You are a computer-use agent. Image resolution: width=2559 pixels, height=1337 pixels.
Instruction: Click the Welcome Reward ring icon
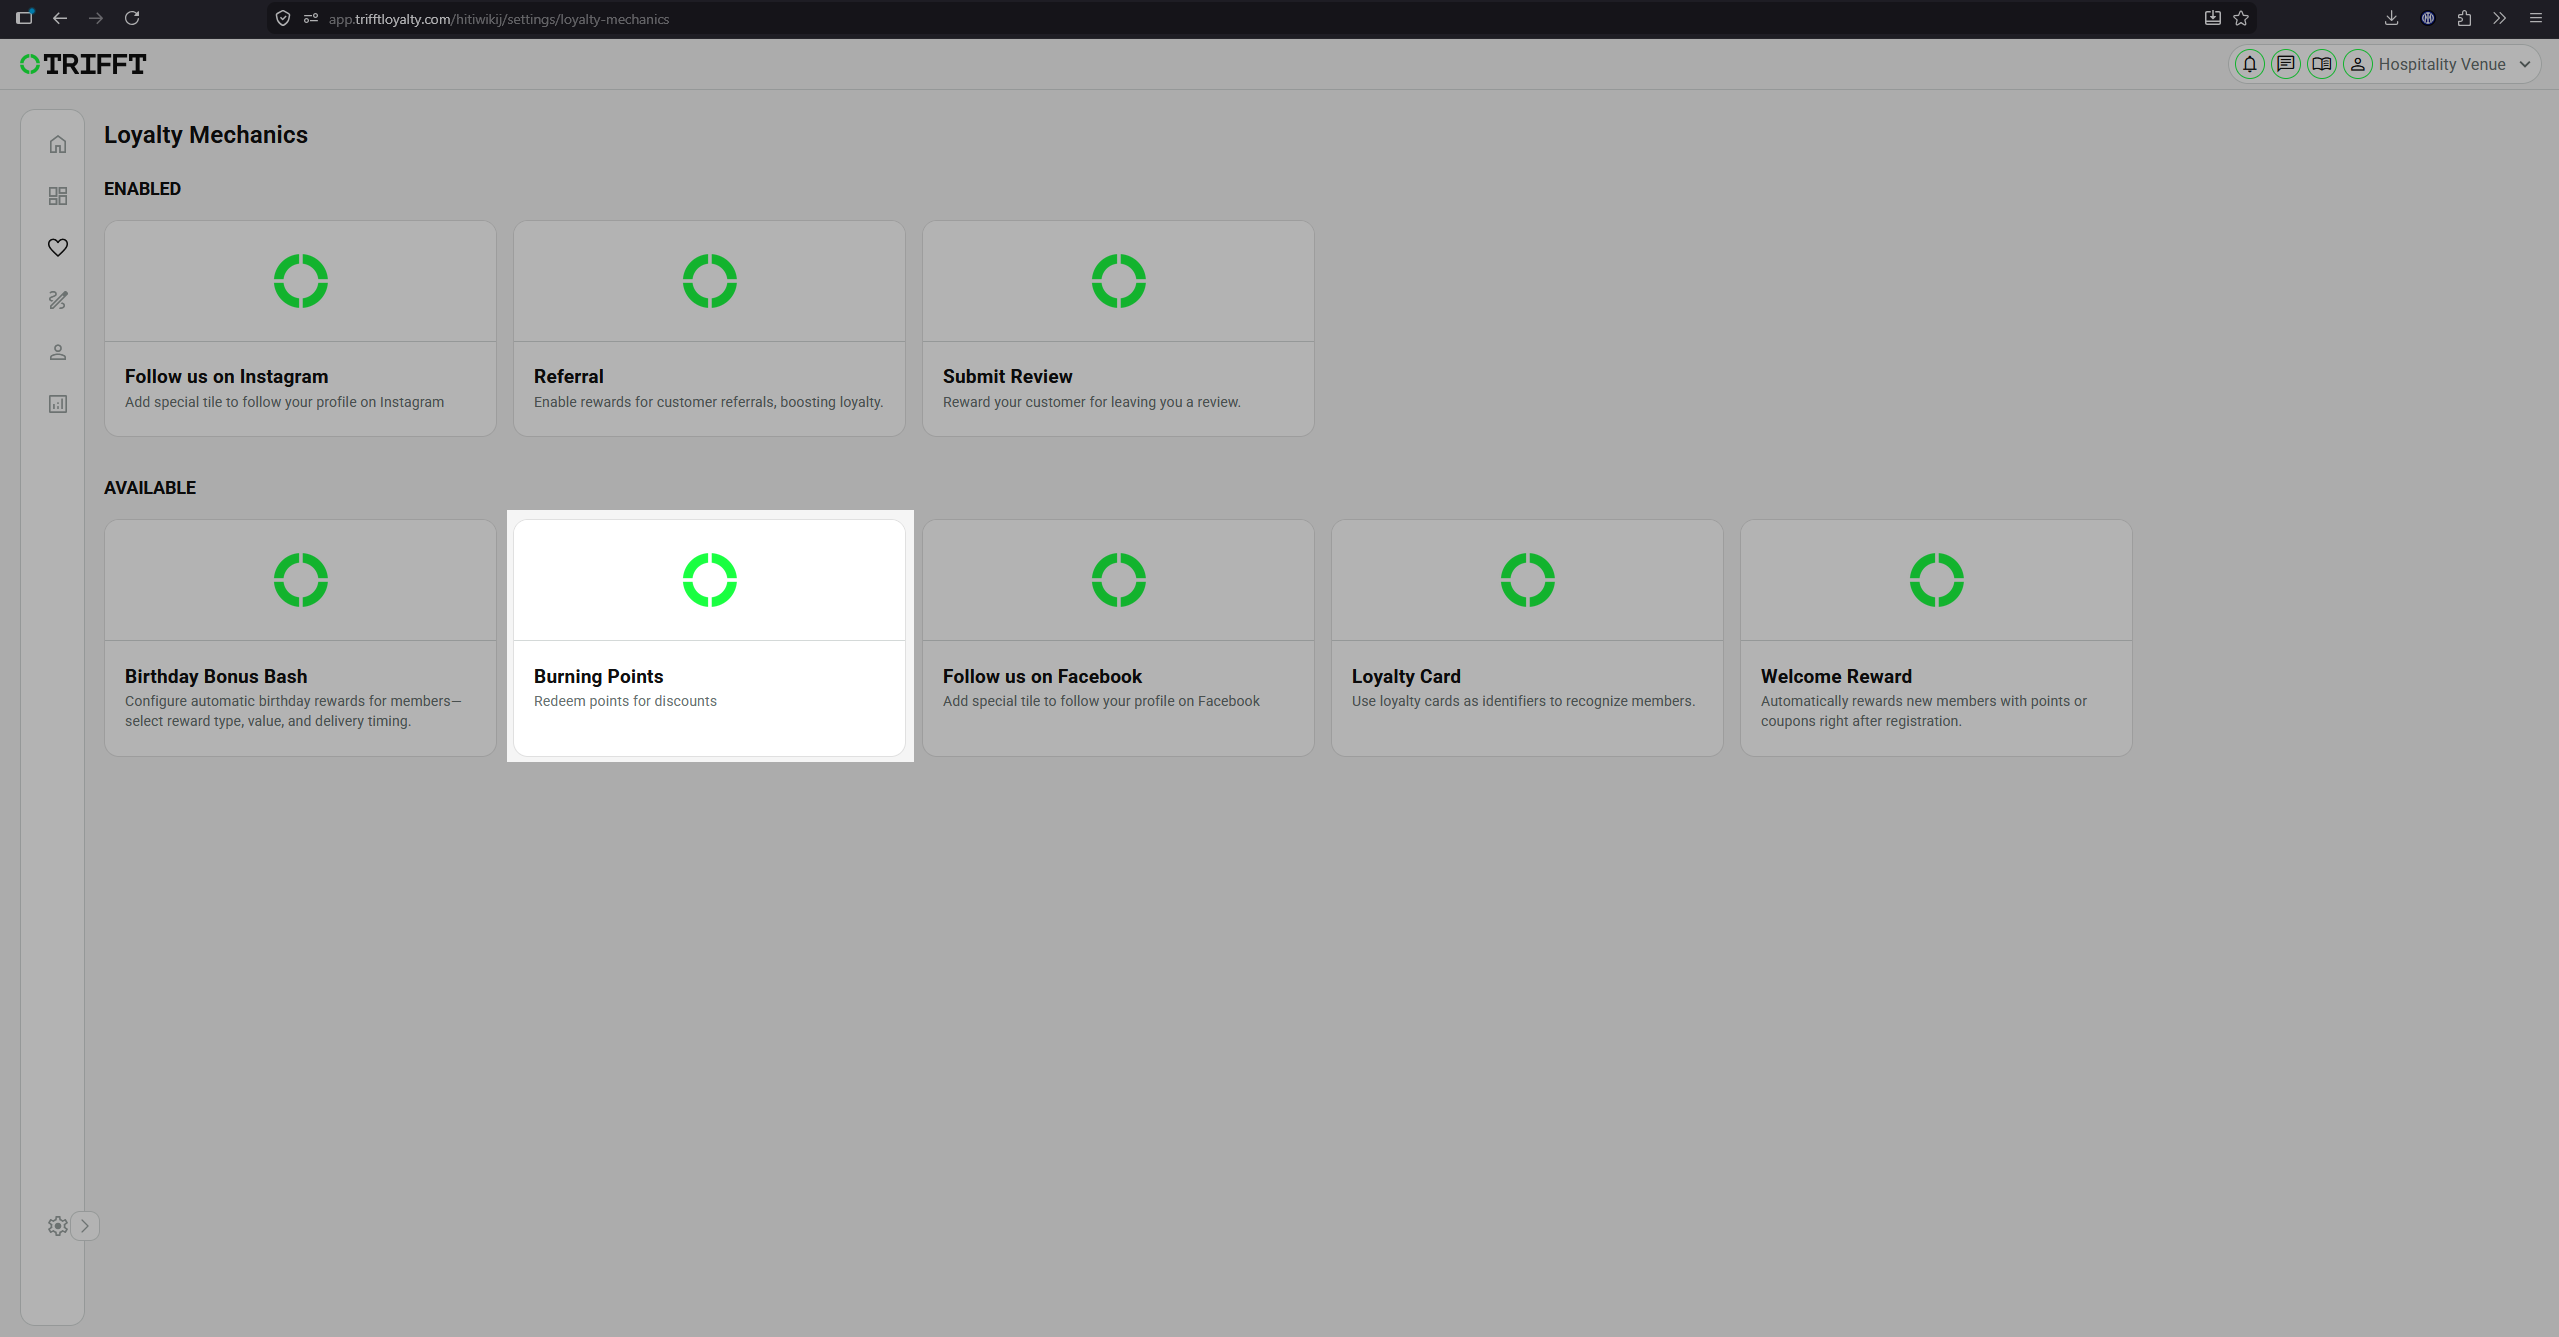tap(1937, 580)
